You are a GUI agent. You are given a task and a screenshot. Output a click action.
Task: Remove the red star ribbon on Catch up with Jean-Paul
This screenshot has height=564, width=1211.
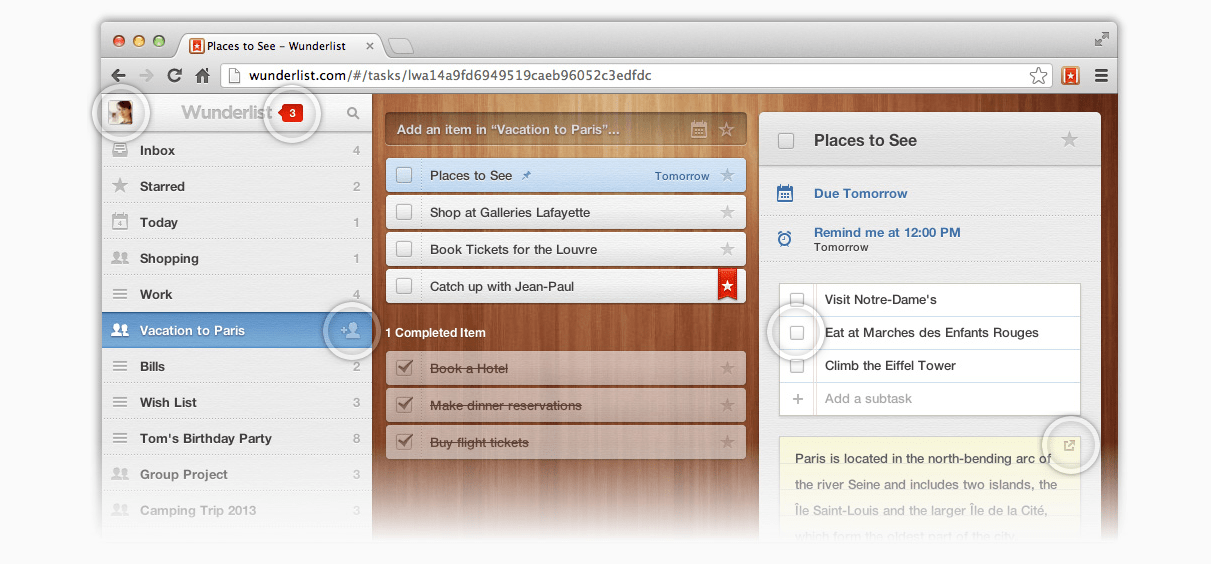click(727, 285)
